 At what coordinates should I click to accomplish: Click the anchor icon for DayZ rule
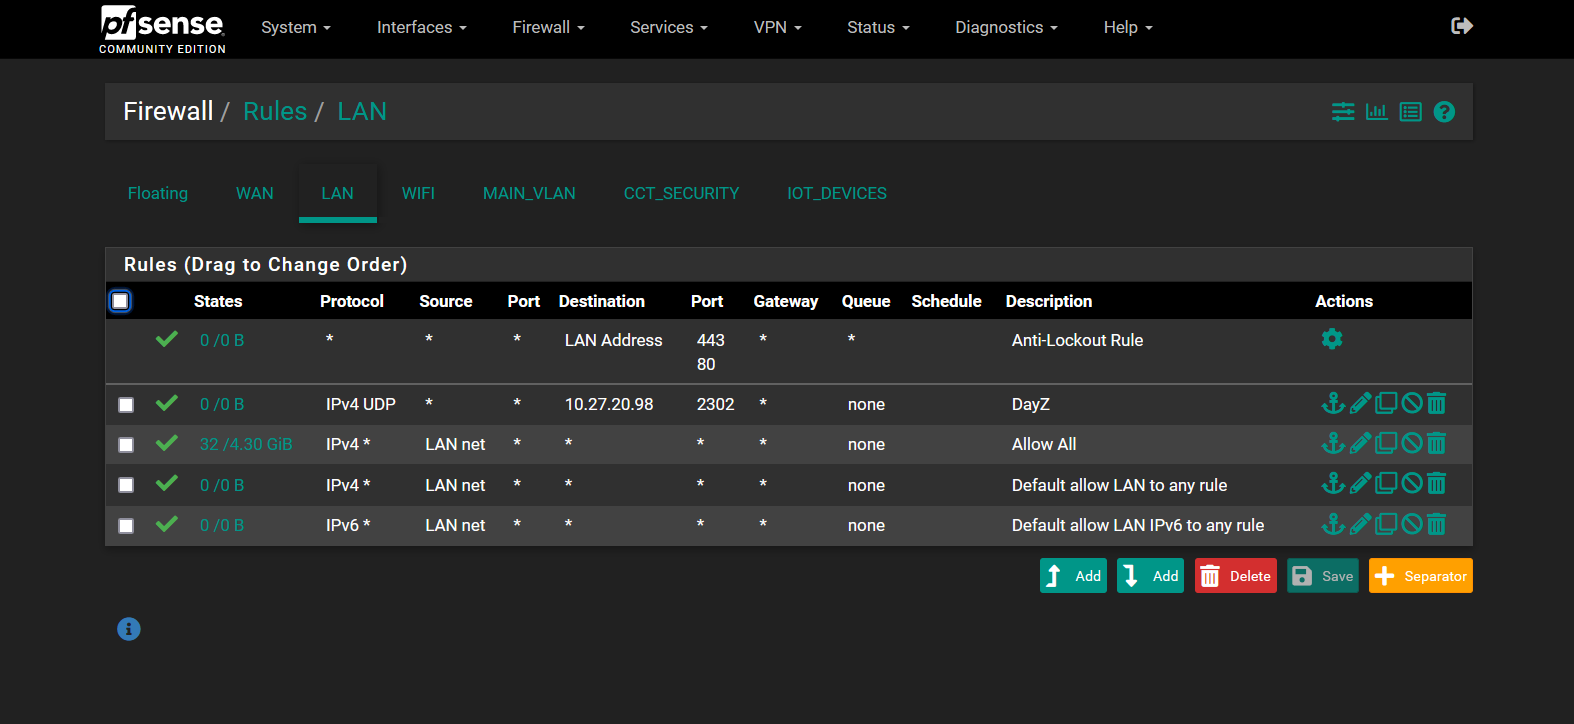coord(1333,403)
